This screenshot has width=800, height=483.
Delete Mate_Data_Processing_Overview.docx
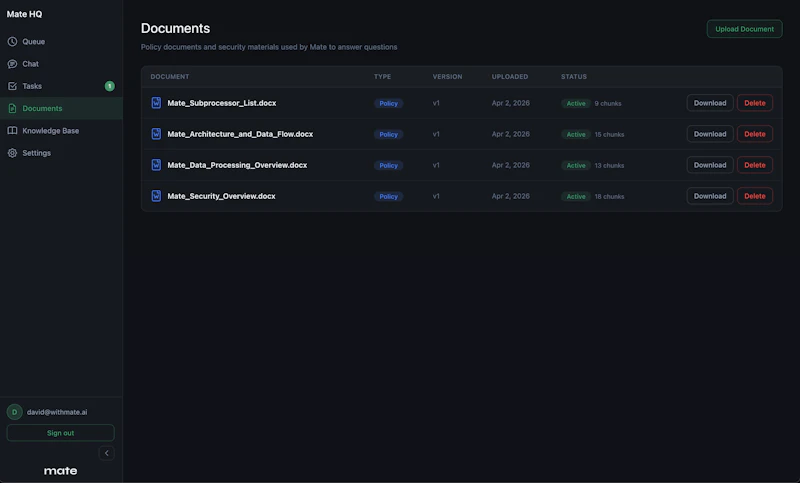(x=755, y=165)
